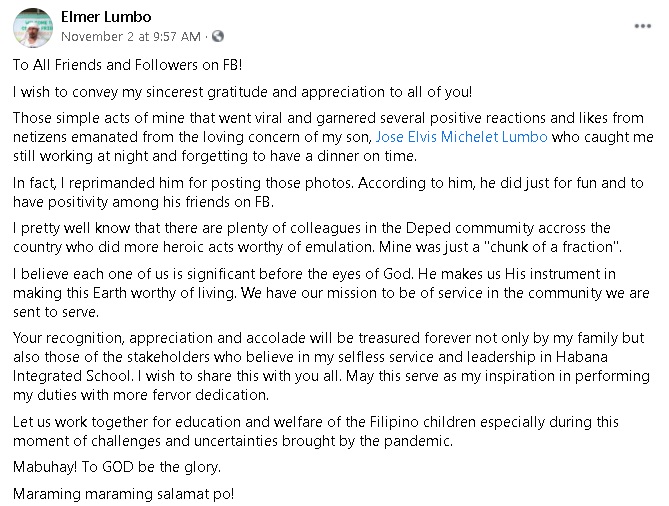This screenshot has width=669, height=506.
Task: Open Jose Elvis Michelet Lumbo tagged profile
Action: (x=461, y=137)
